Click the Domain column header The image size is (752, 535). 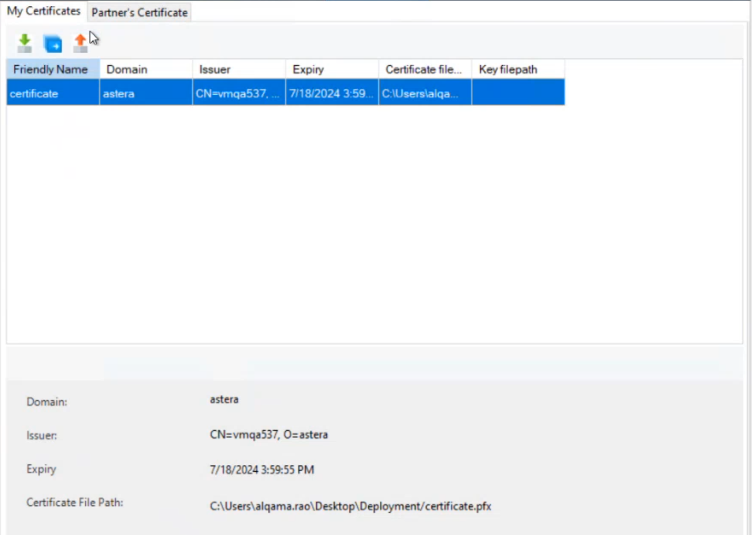(x=146, y=70)
